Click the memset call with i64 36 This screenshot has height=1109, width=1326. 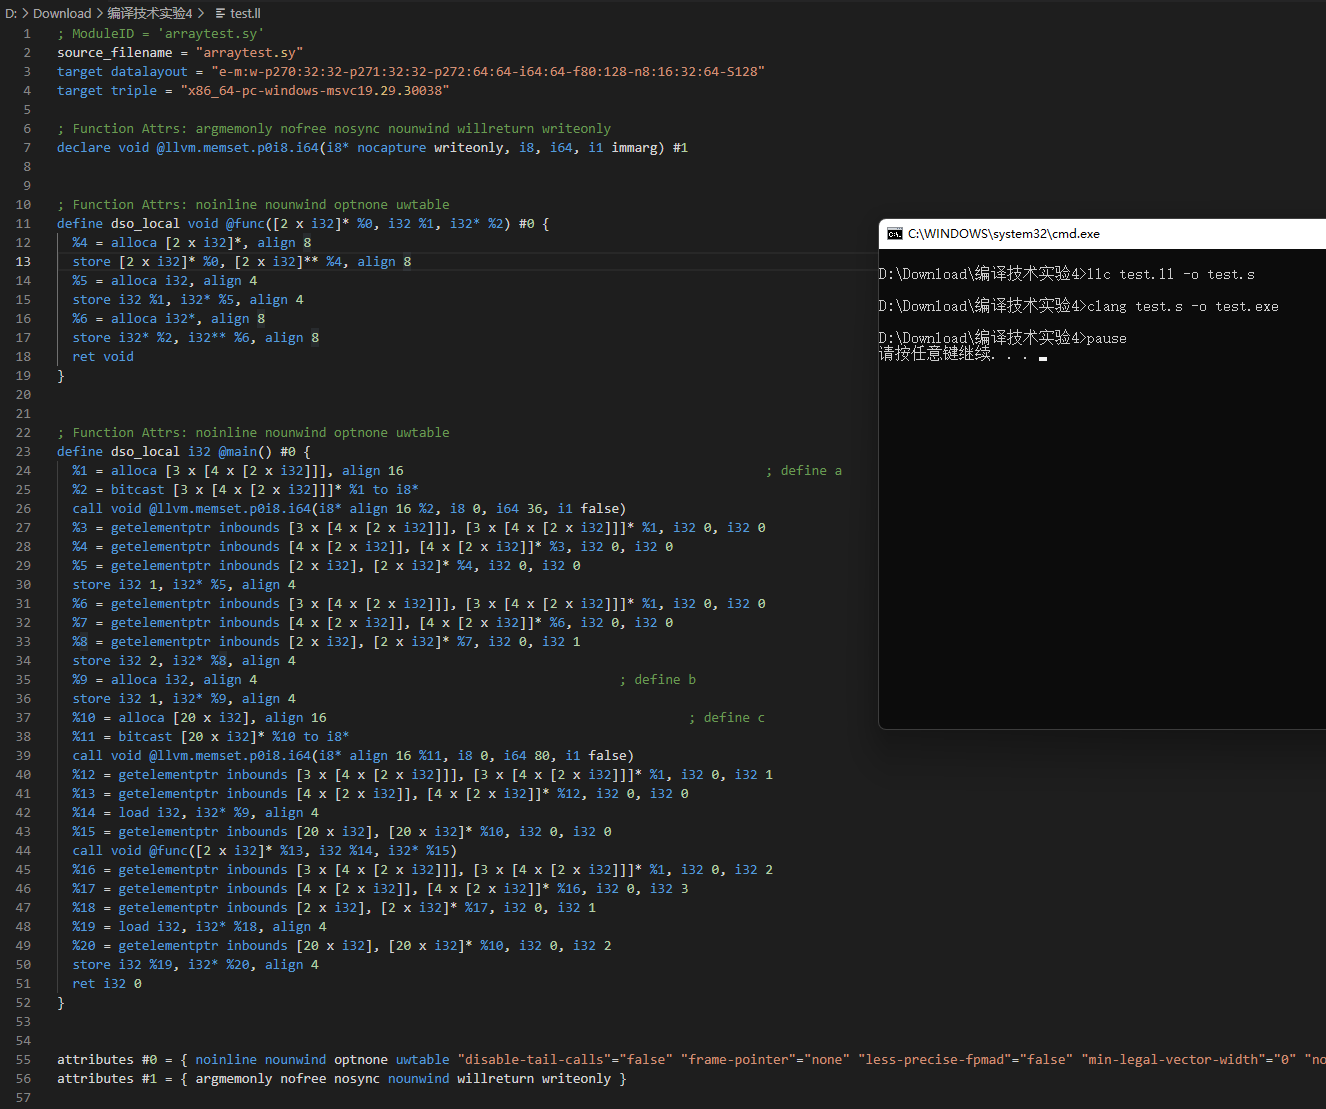349,508
